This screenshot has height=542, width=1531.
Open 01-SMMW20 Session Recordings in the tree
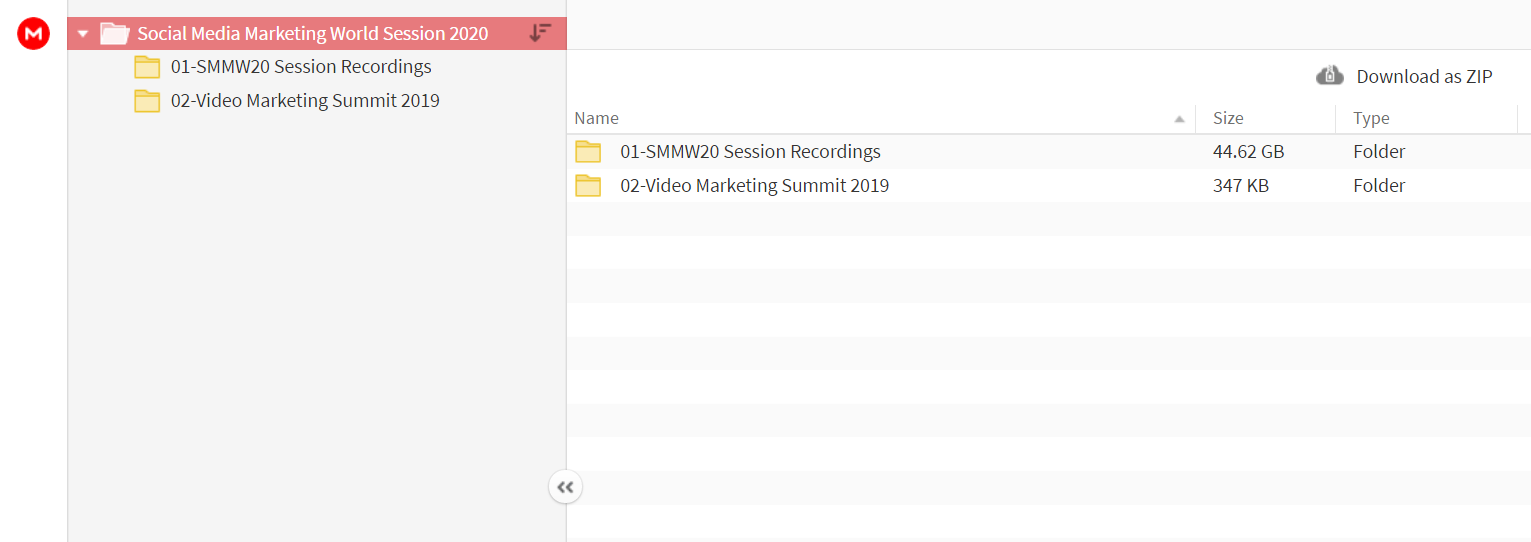(x=301, y=67)
